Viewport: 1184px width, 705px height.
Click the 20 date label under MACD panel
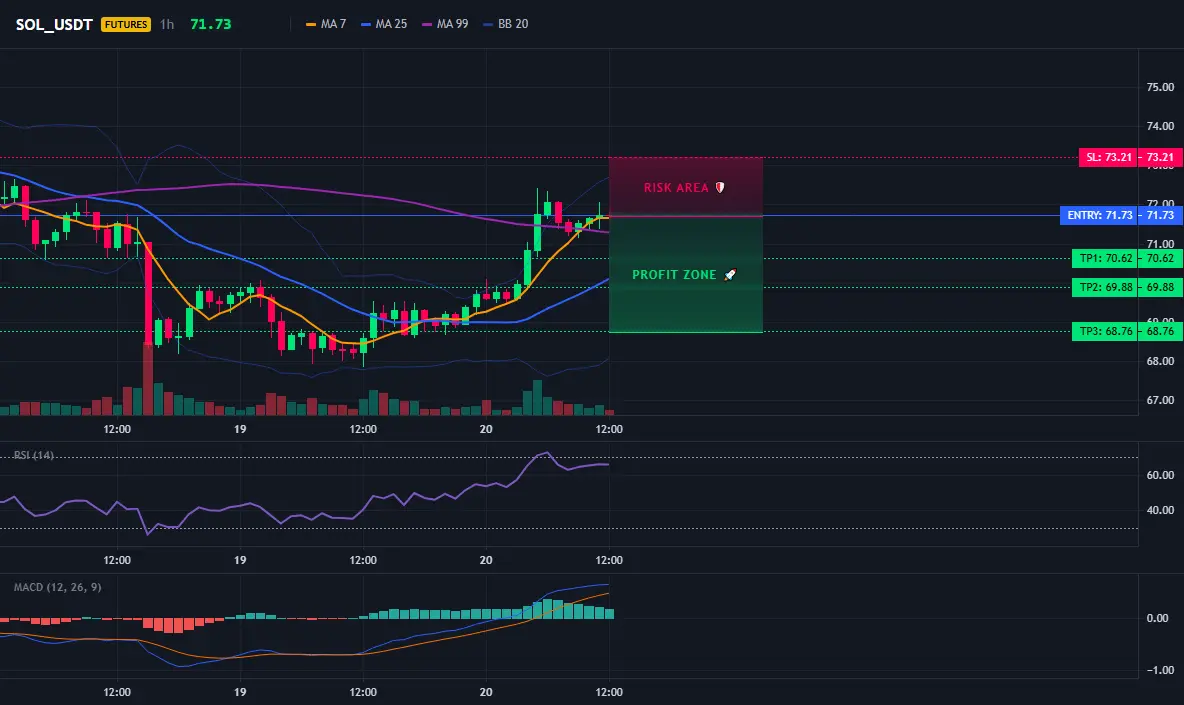[486, 691]
